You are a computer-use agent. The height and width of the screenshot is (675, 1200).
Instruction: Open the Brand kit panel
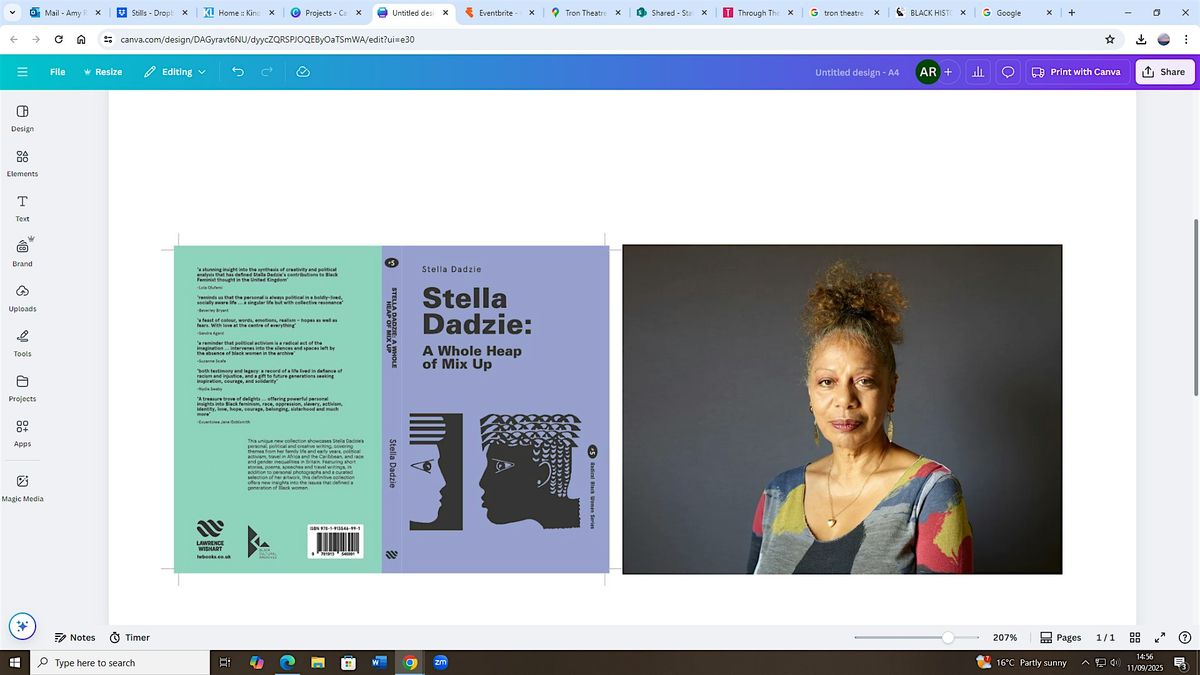coord(22,252)
